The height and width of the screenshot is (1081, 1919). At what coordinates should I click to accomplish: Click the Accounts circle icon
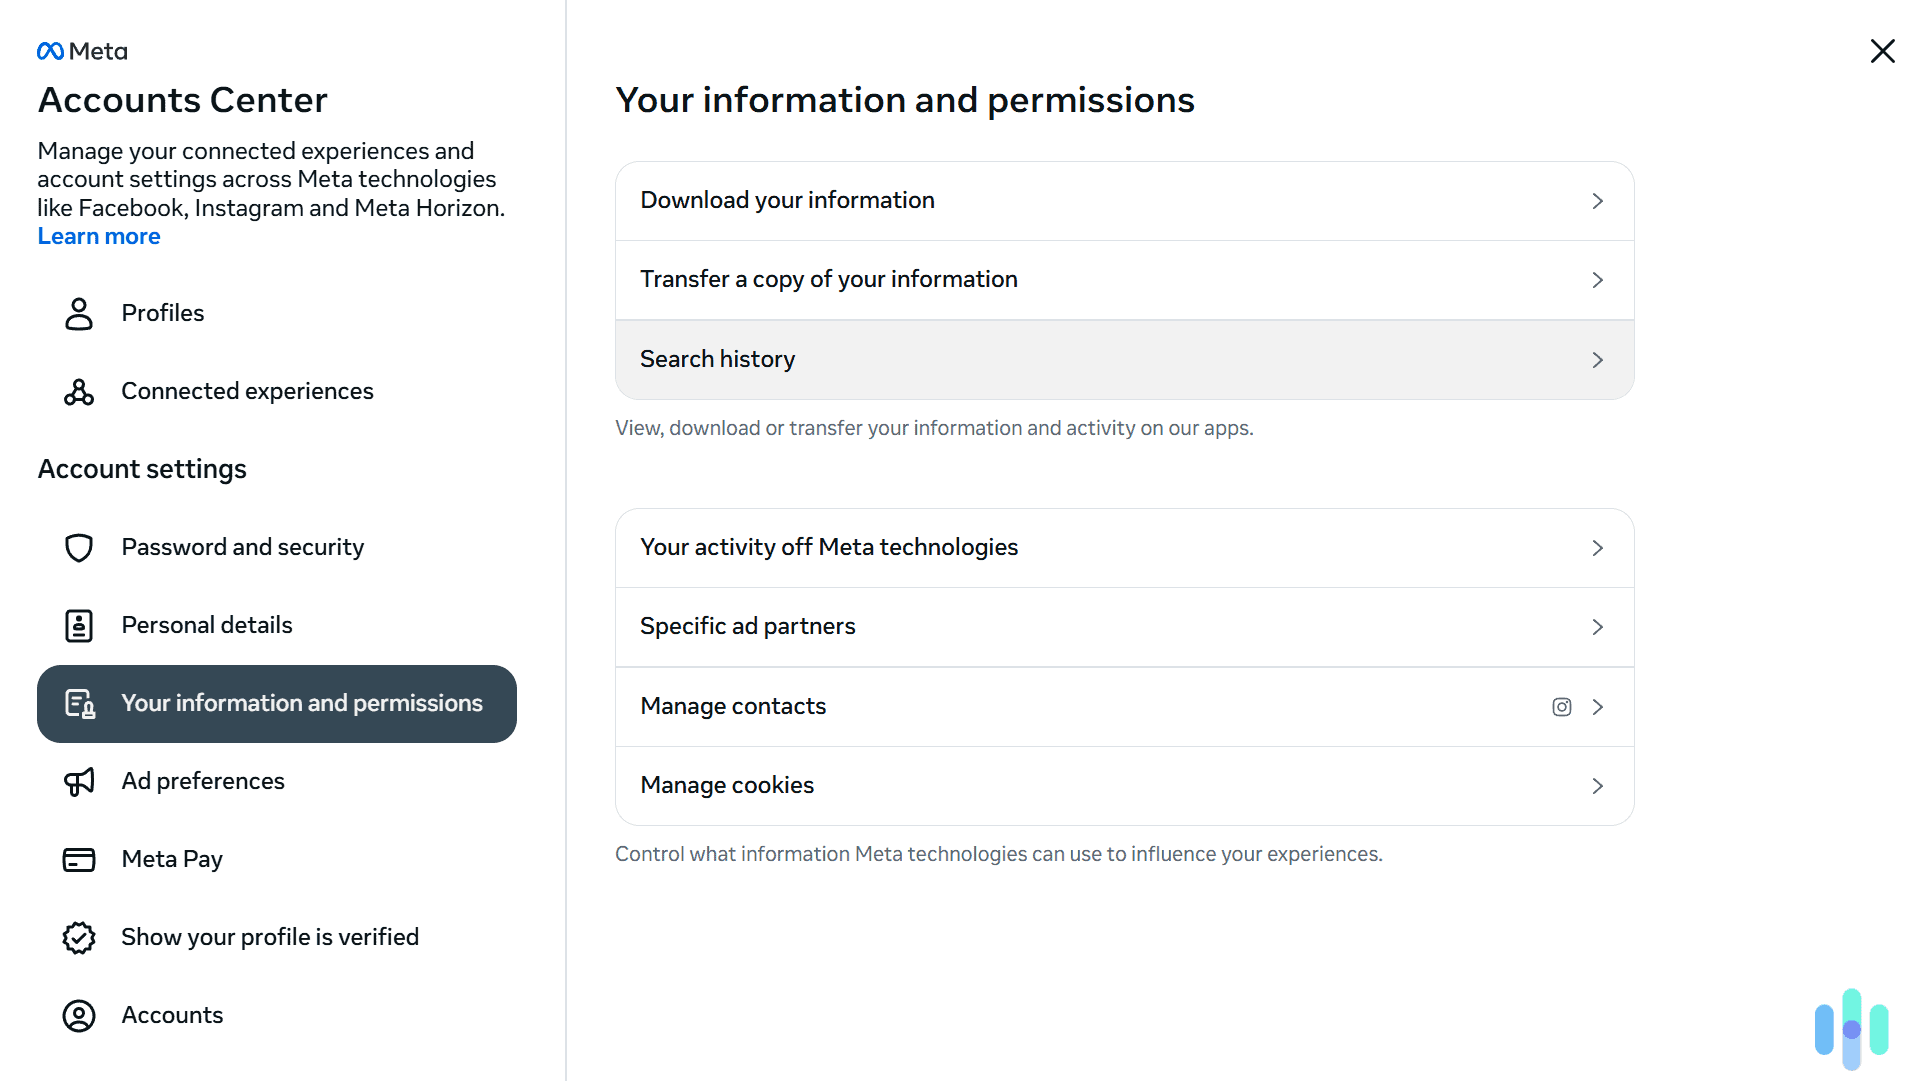(78, 1015)
